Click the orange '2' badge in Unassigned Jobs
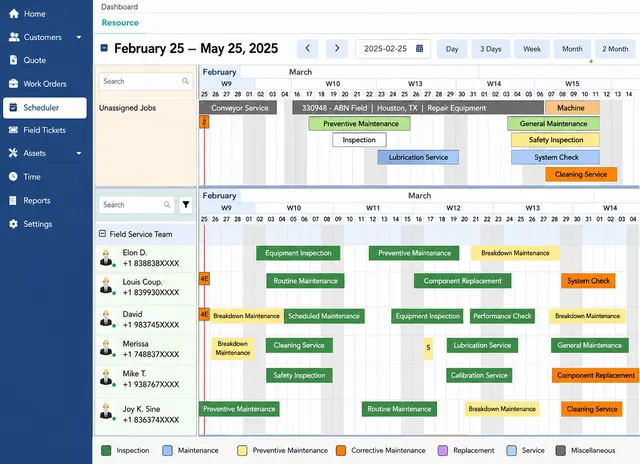The image size is (640, 464). click(204, 122)
